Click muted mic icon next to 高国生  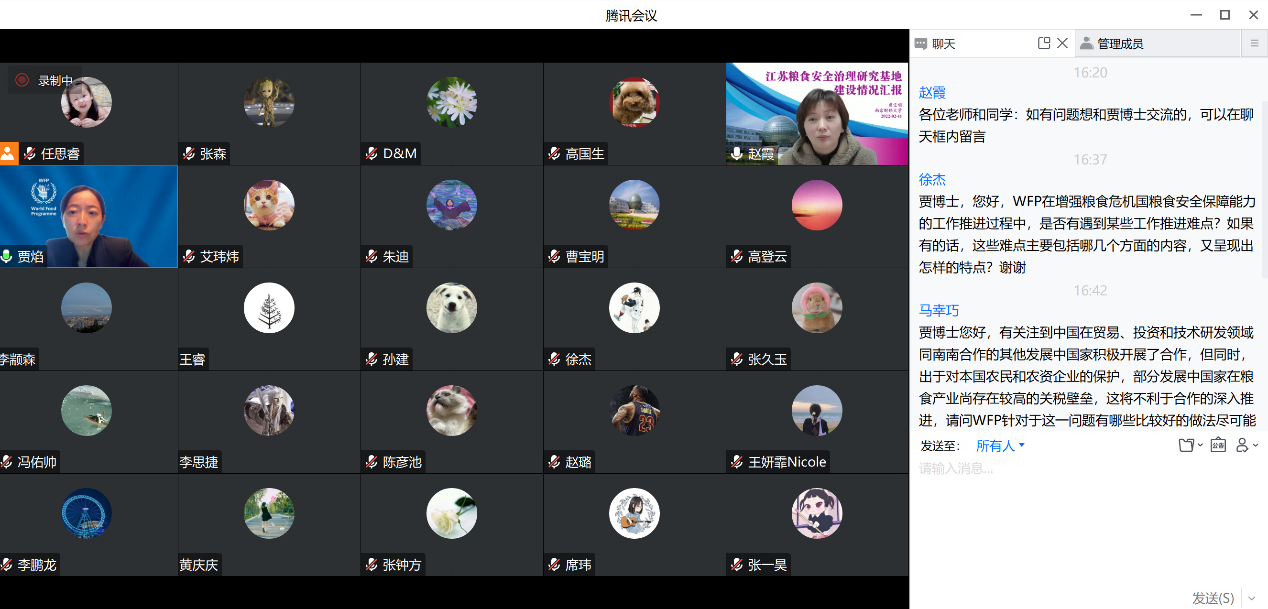click(553, 154)
